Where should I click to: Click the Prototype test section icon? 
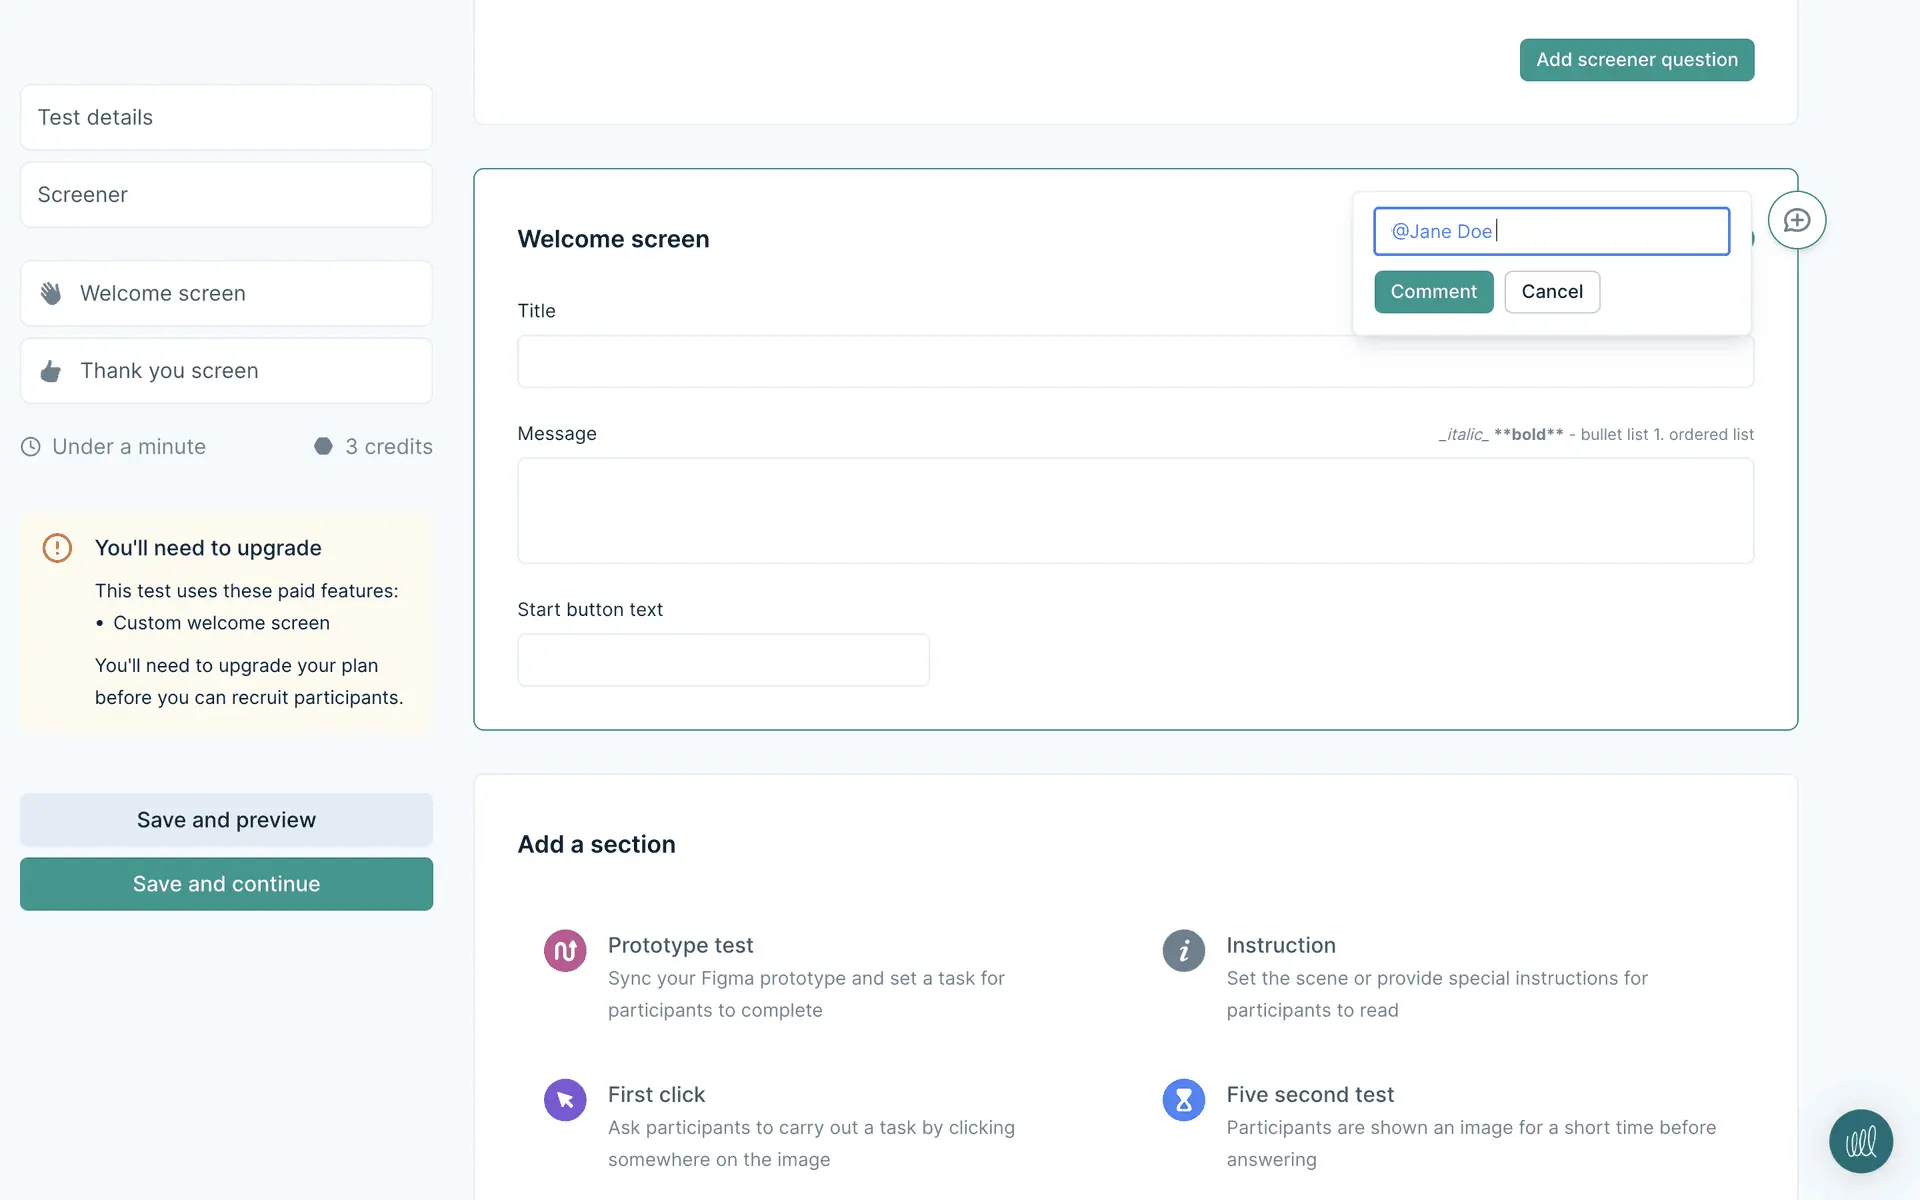coord(565,950)
